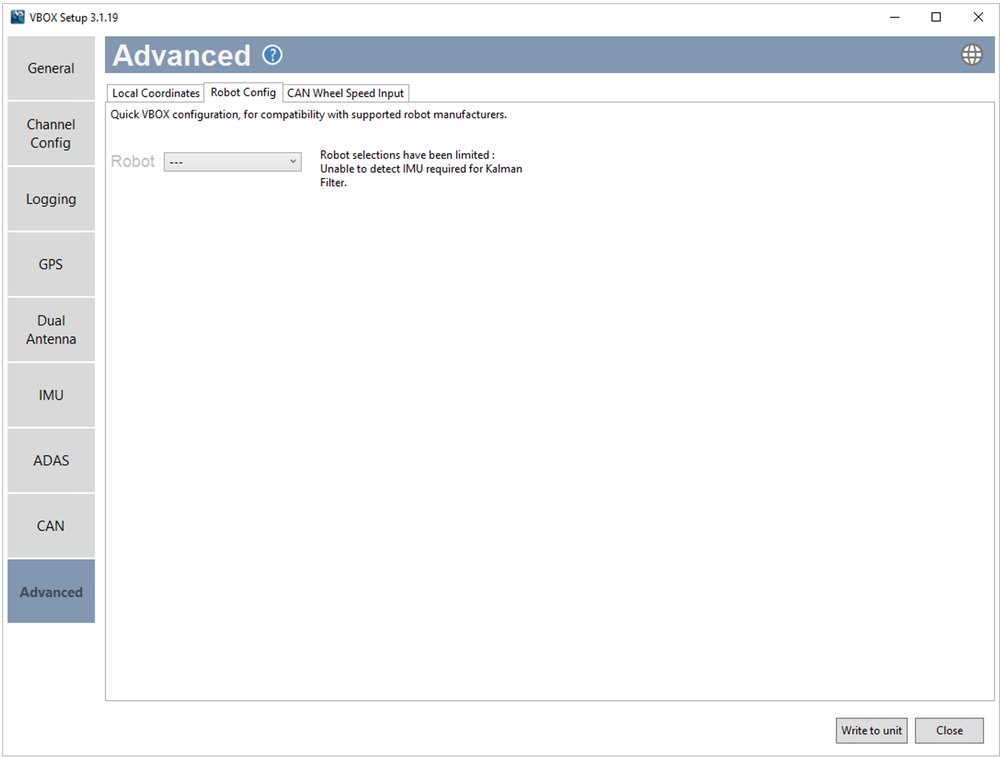Image resolution: width=1000 pixels, height=758 pixels.
Task: Click the Write to unit button
Action: pos(870,730)
